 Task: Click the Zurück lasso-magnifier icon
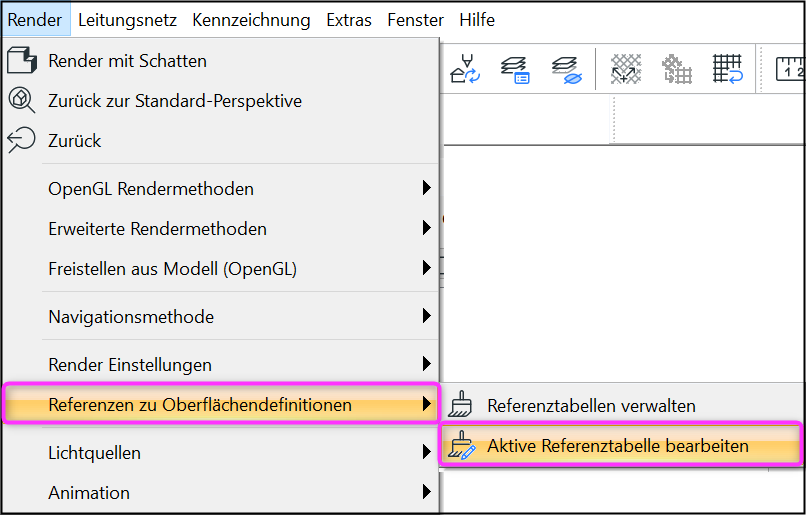[22, 140]
